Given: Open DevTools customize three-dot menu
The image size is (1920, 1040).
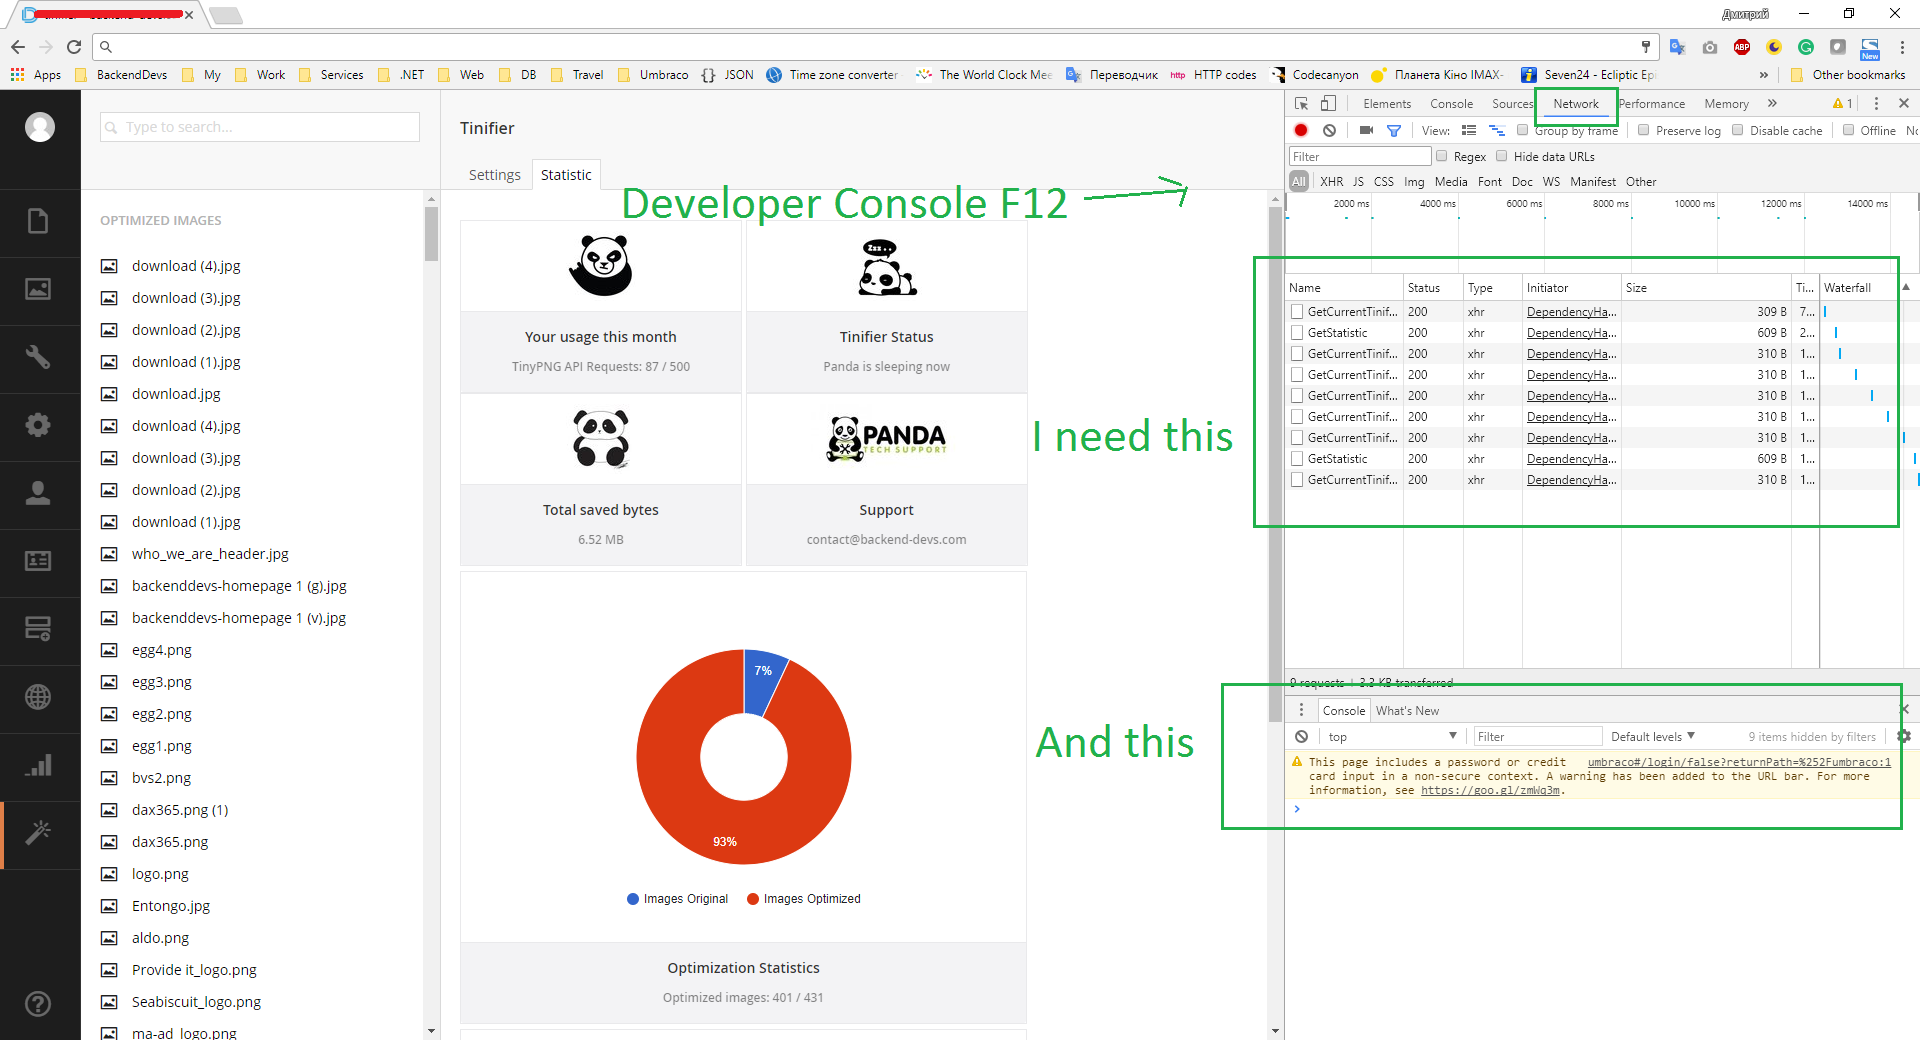Looking at the screenshot, I should (1876, 104).
